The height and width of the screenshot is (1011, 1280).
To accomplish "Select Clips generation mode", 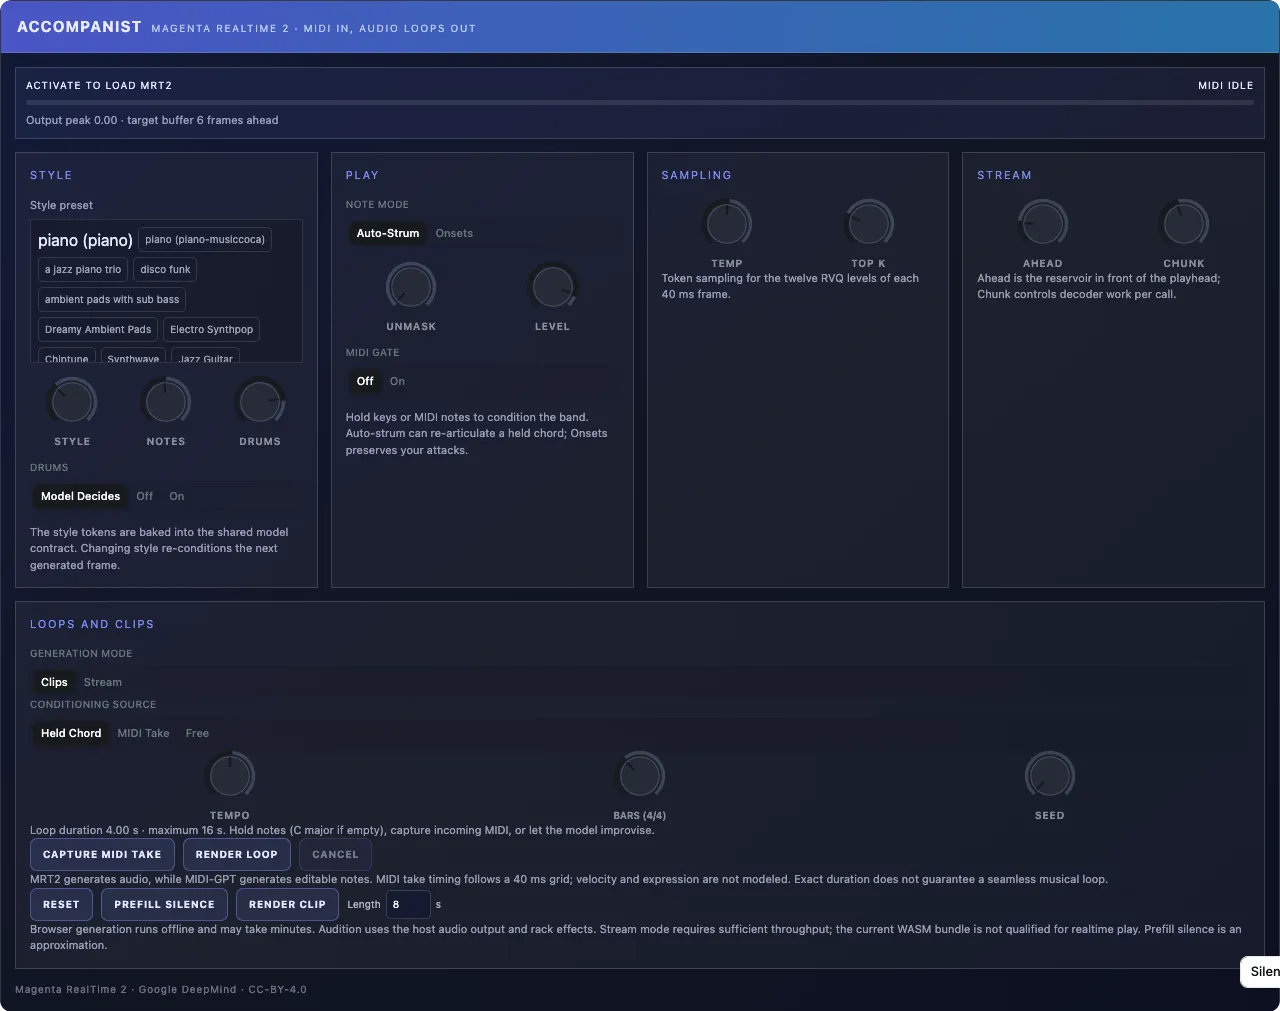I will (54, 682).
